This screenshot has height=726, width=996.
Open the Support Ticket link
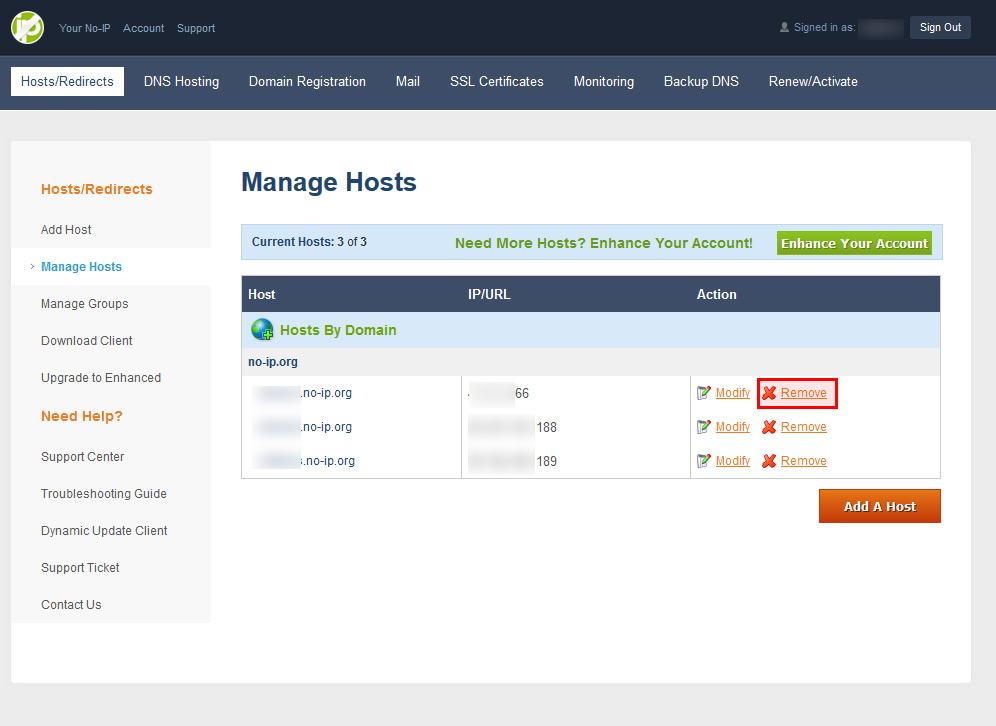click(x=80, y=567)
